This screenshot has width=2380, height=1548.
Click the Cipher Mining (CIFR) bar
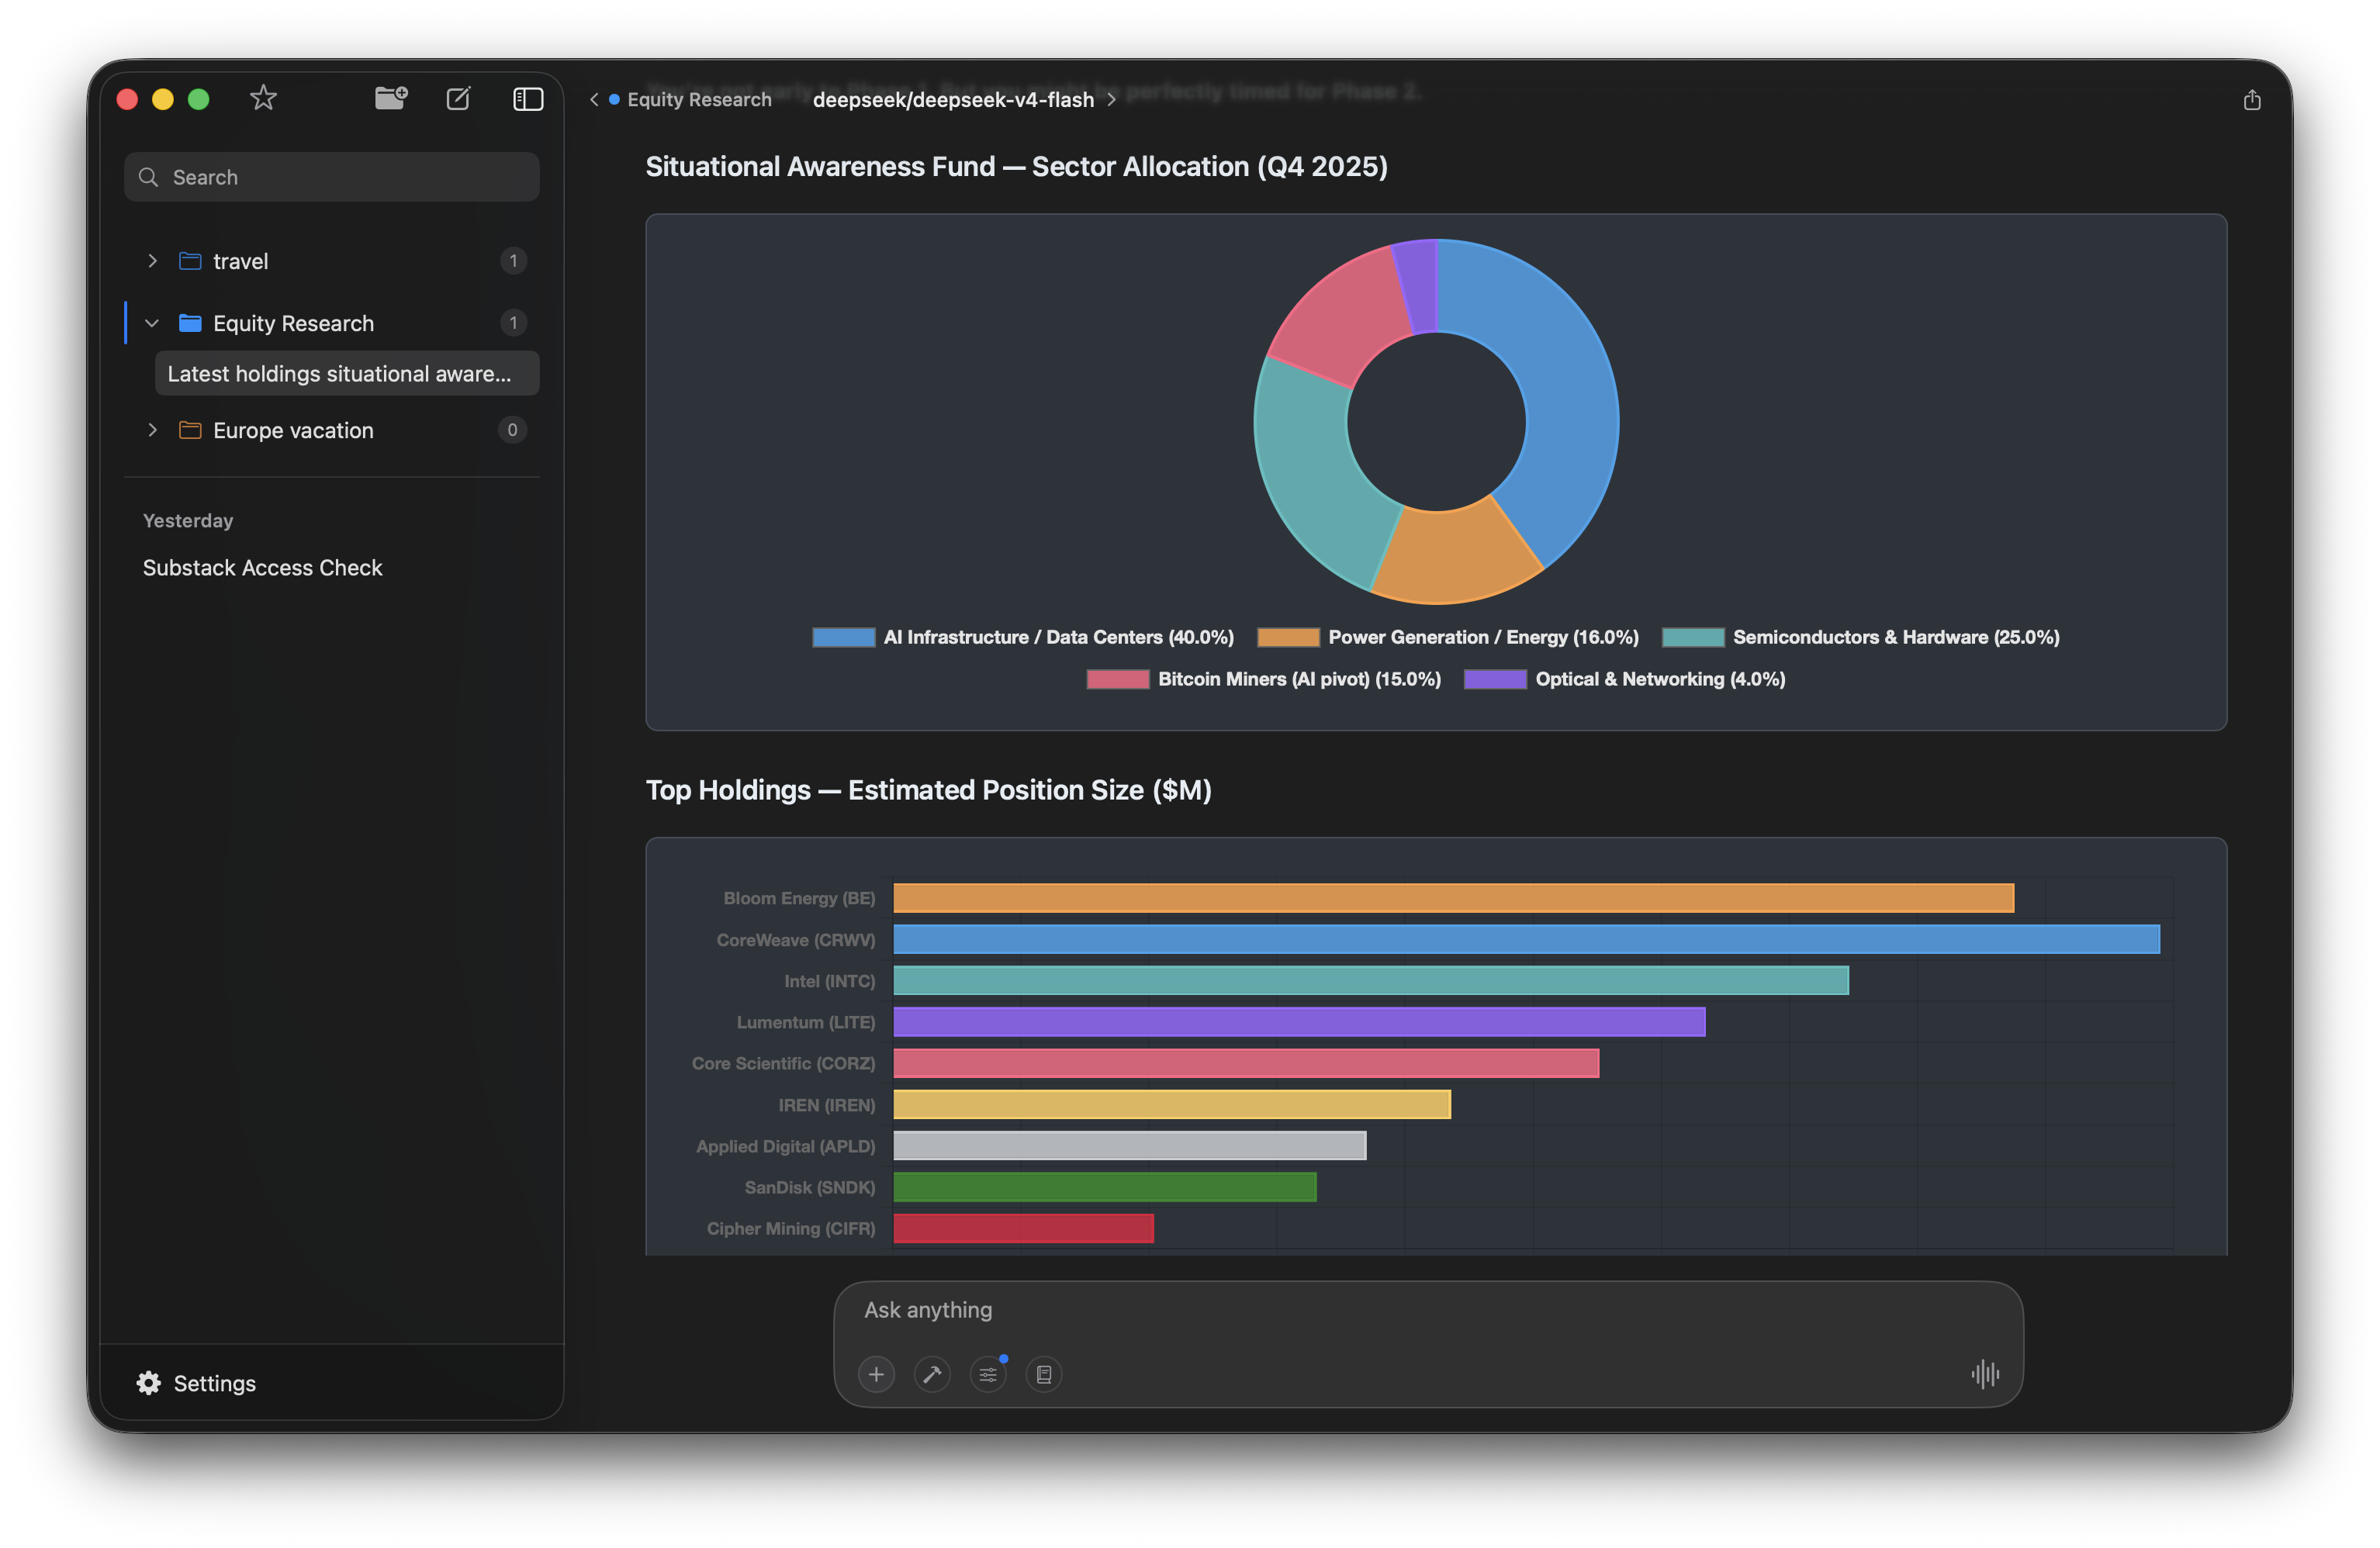[1023, 1229]
